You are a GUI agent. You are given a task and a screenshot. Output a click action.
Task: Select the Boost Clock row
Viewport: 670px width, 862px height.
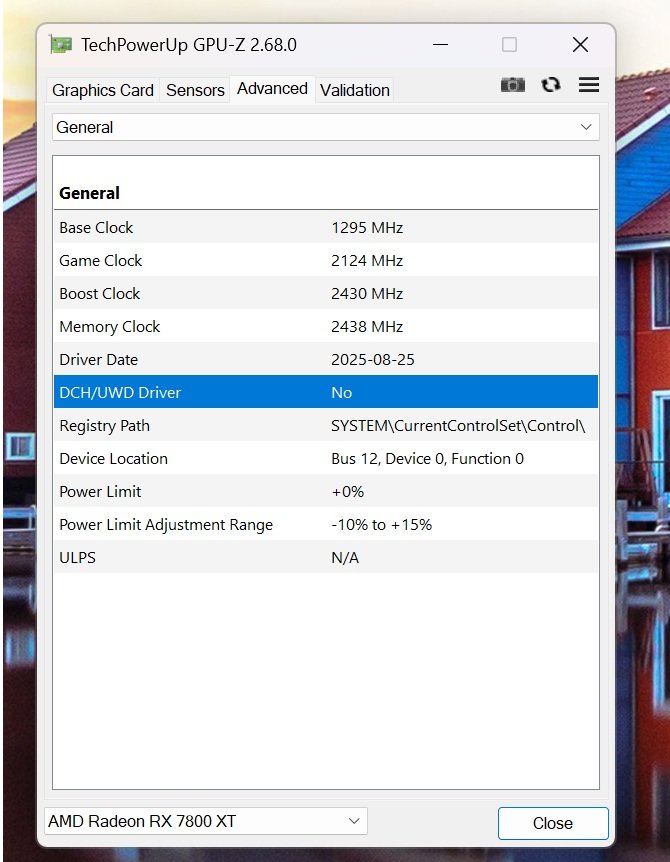click(325, 293)
